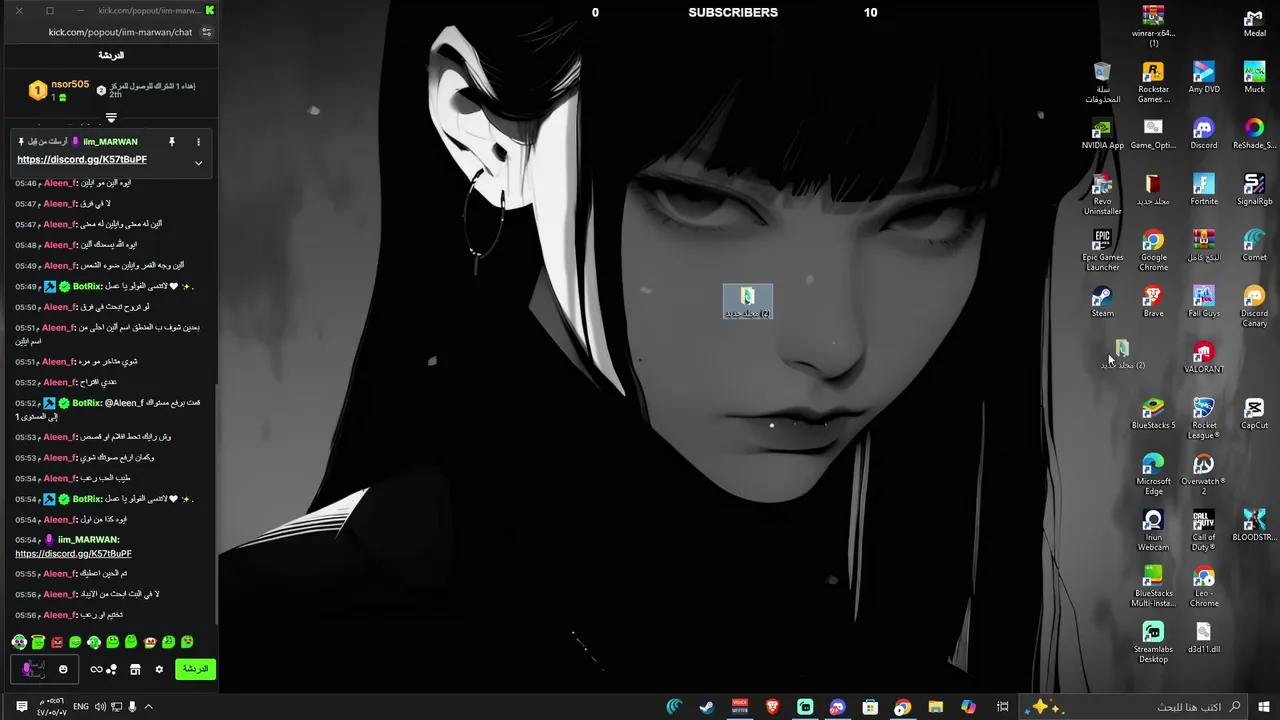Click nsor505 in the leaderboard
The height and width of the screenshot is (720, 1280).
(70, 85)
